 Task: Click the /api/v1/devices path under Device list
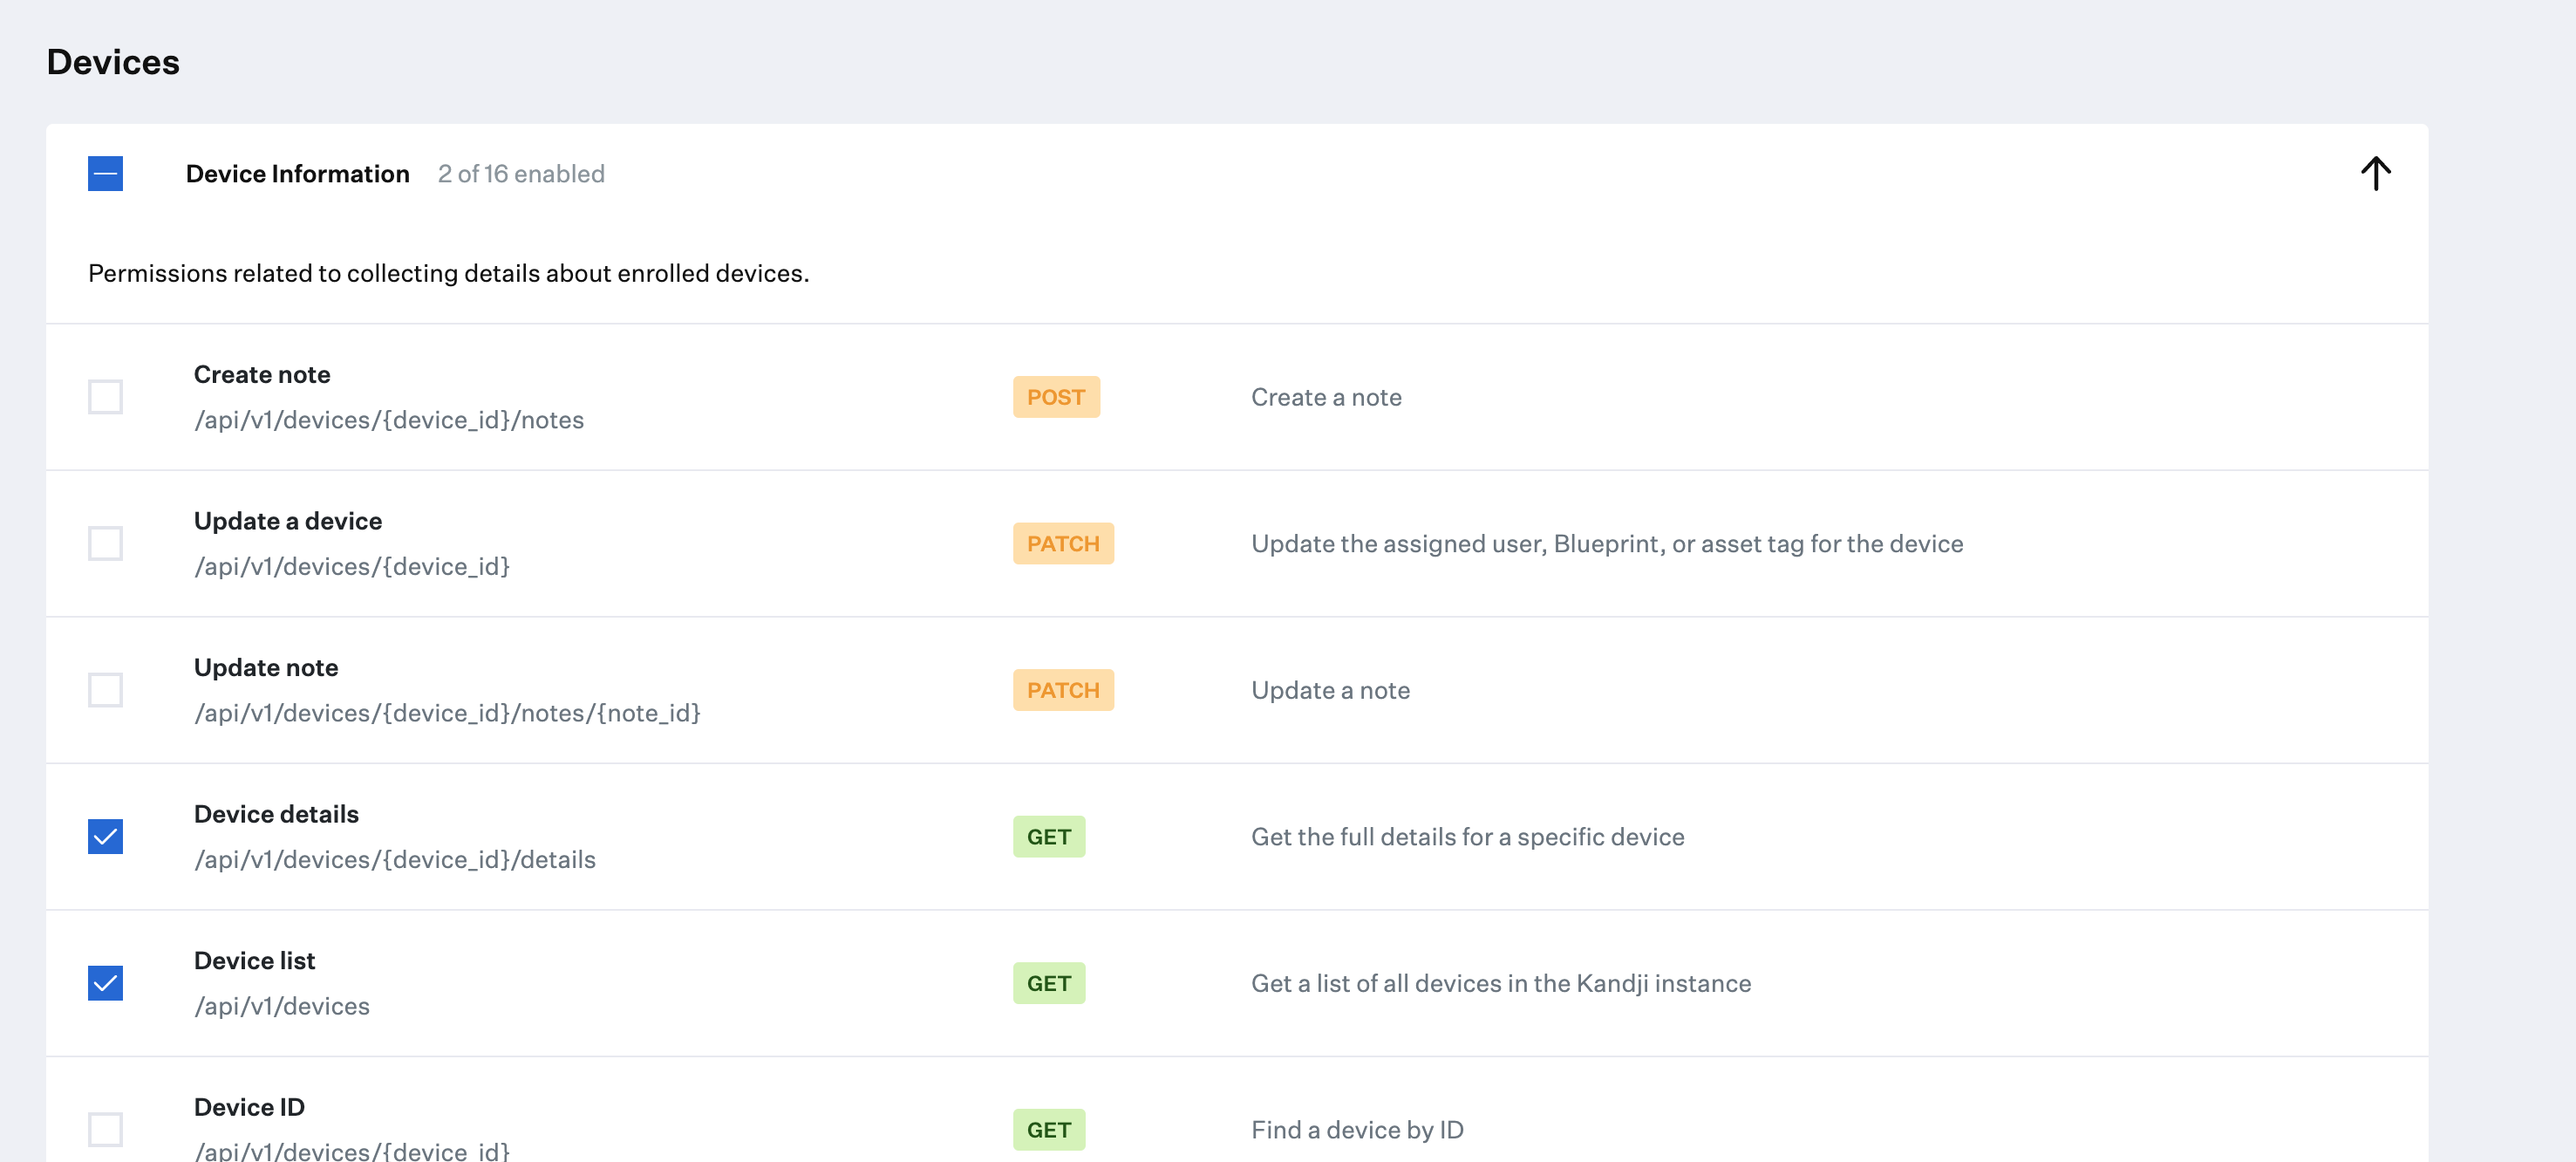point(282,1006)
